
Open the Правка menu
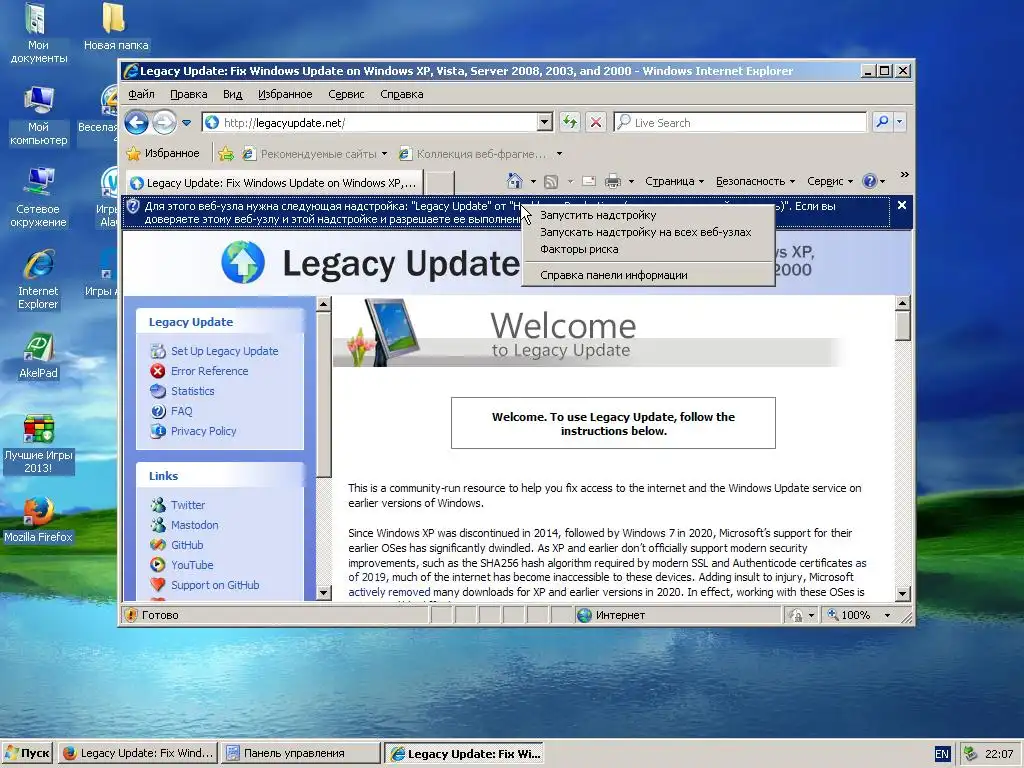point(189,94)
